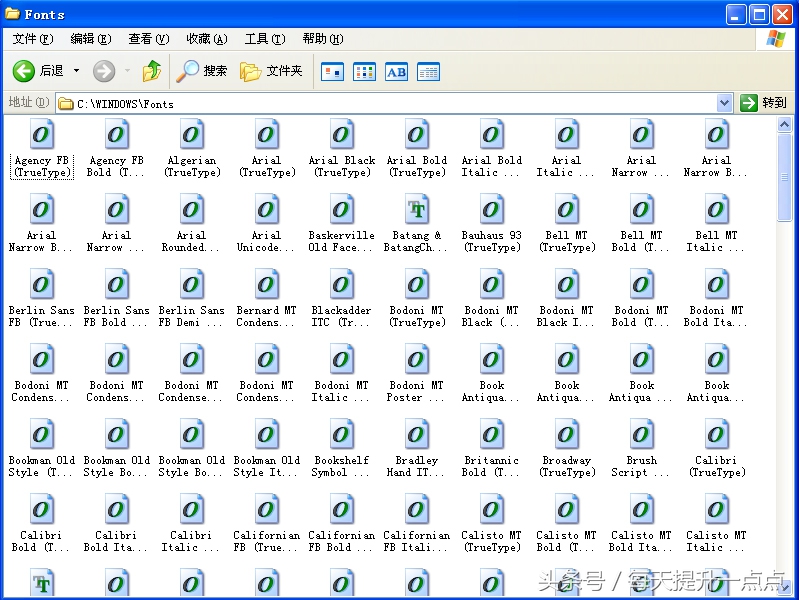The height and width of the screenshot is (600, 799).
Task: Select the Bauhaus 93 font icon
Action: [x=491, y=212]
